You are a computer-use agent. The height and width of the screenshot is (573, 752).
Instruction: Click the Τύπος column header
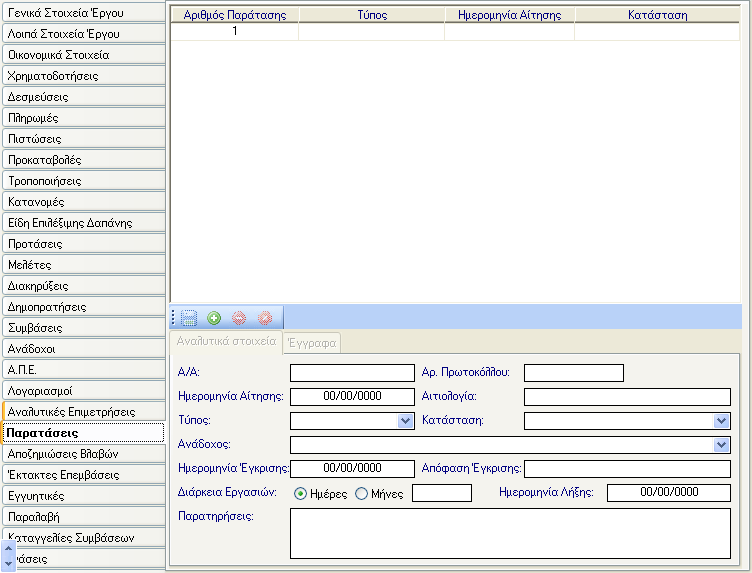pyautogui.click(x=372, y=15)
